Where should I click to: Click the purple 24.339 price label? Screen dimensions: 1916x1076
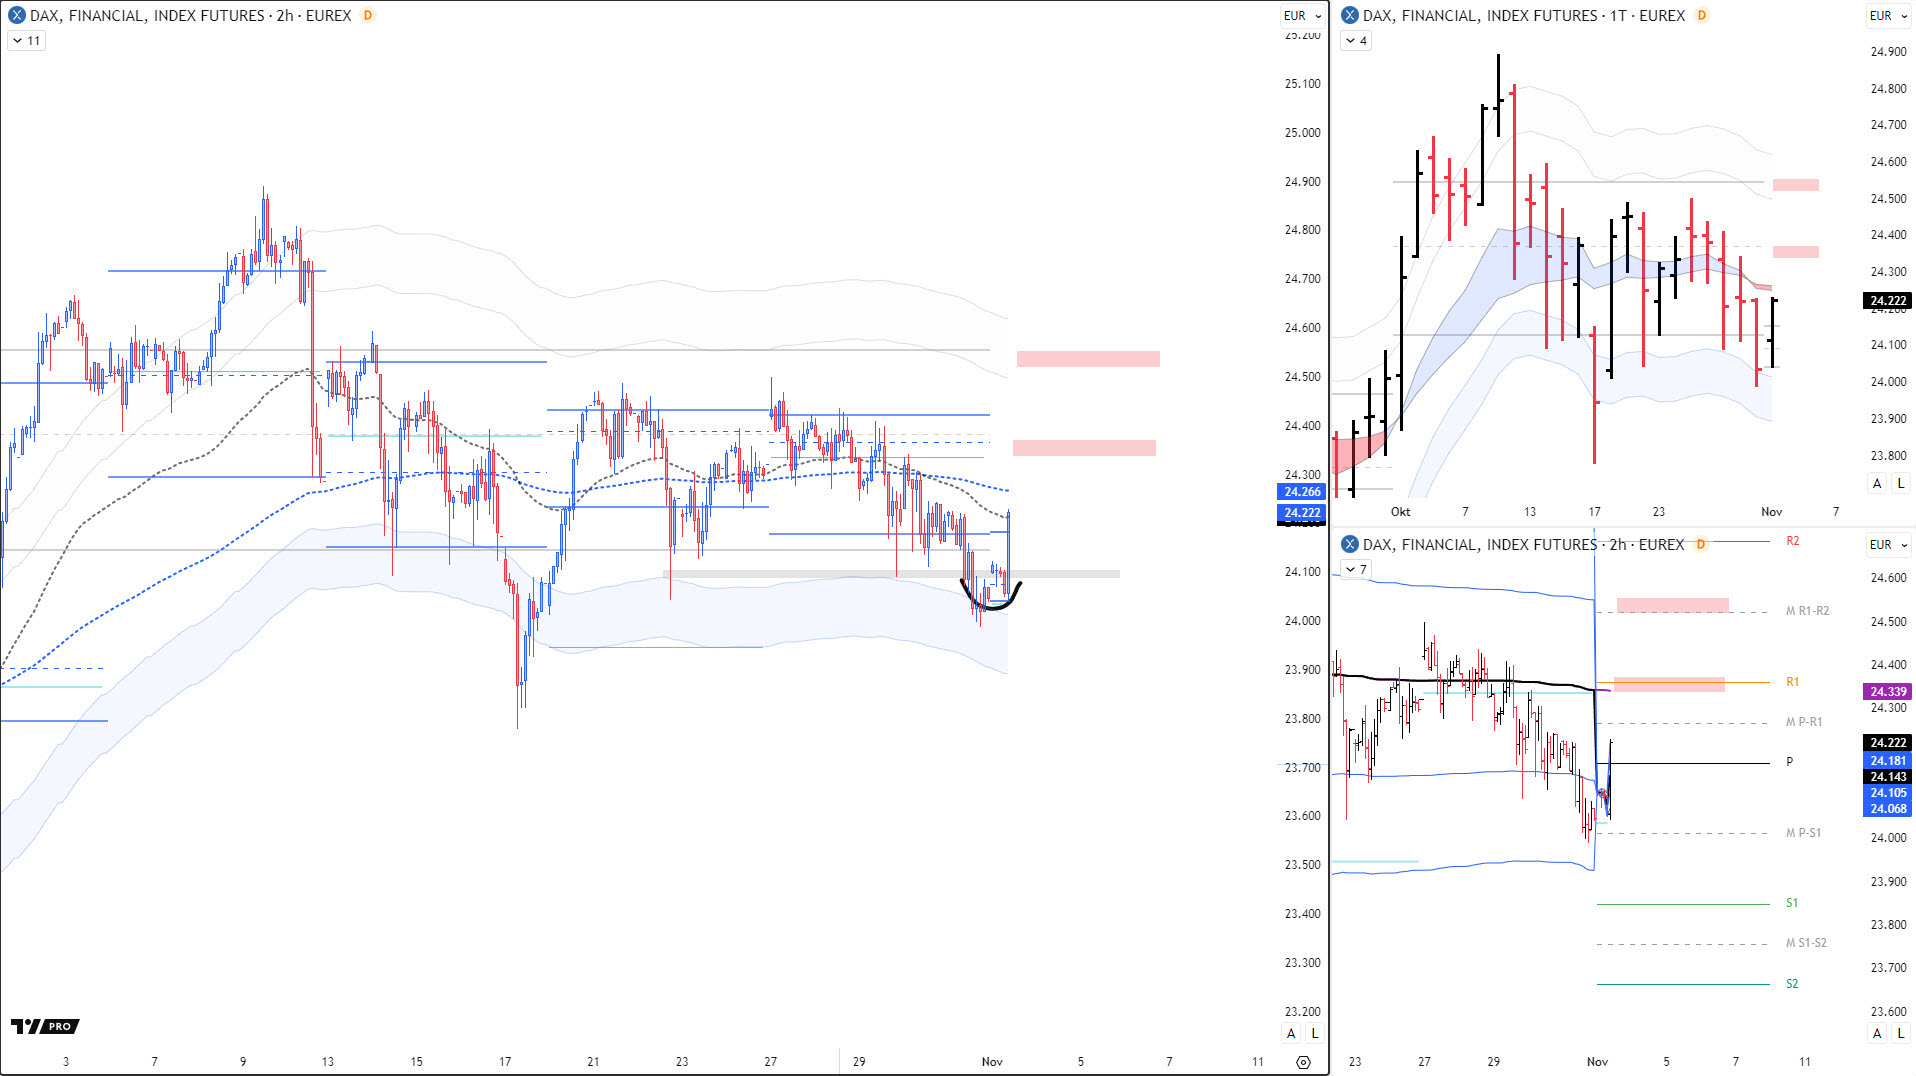point(1888,692)
